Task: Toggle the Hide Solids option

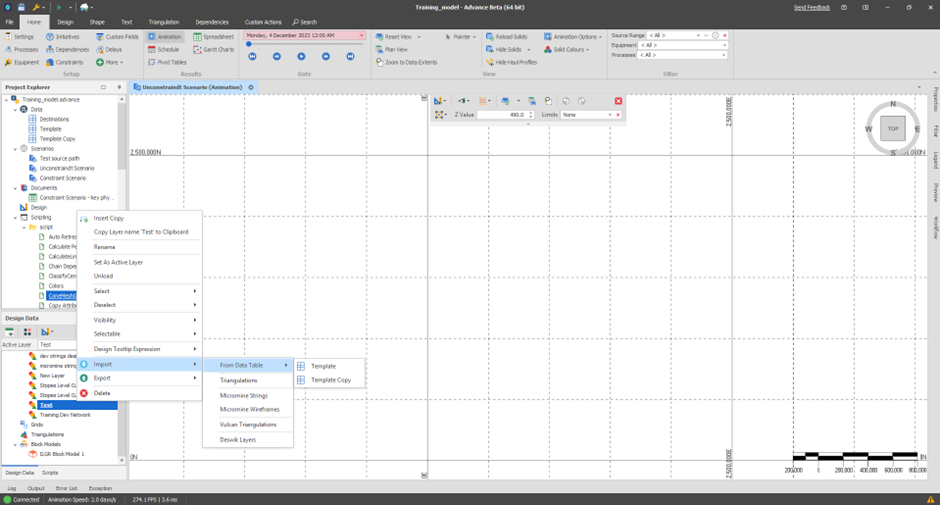Action: 507,49
